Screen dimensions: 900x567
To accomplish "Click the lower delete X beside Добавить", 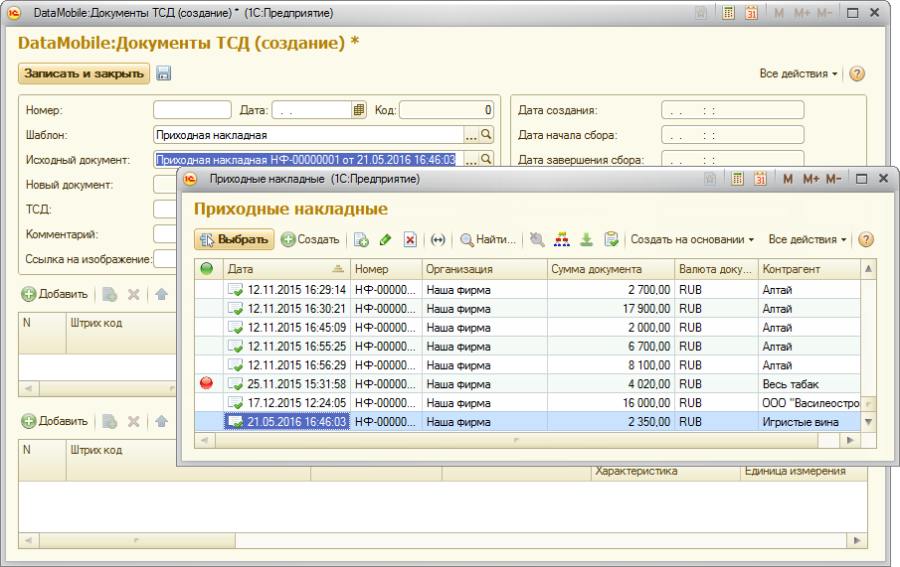I will [133, 421].
